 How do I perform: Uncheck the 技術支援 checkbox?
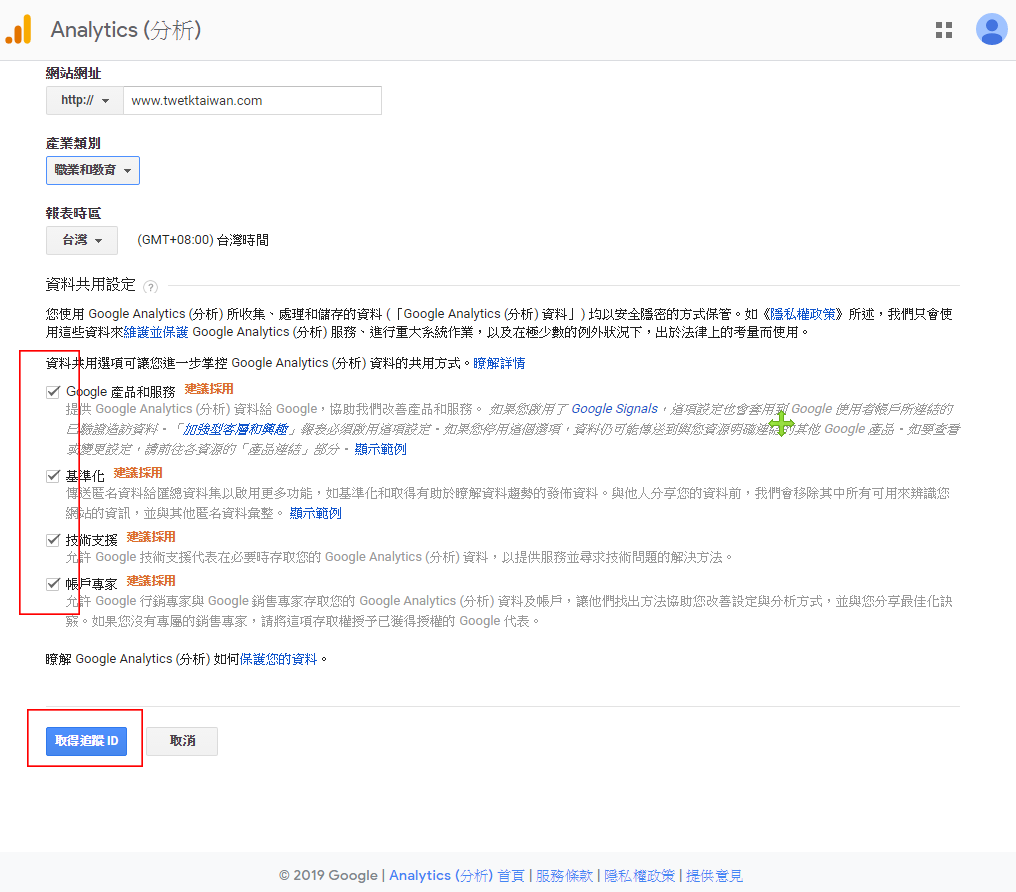tap(53, 540)
